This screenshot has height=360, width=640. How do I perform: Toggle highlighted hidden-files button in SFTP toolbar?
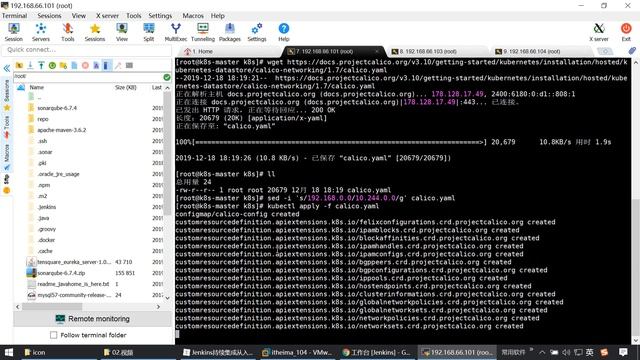click(x=107, y=65)
